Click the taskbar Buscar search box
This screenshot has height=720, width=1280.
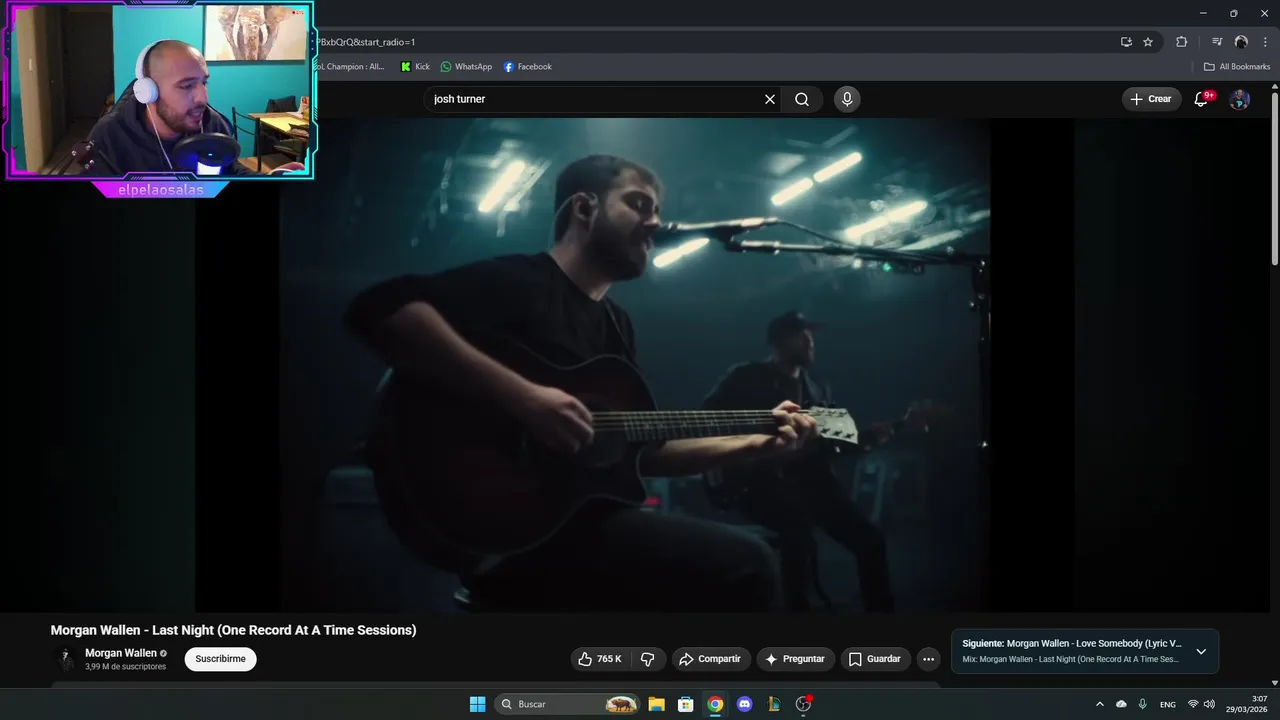coord(567,704)
